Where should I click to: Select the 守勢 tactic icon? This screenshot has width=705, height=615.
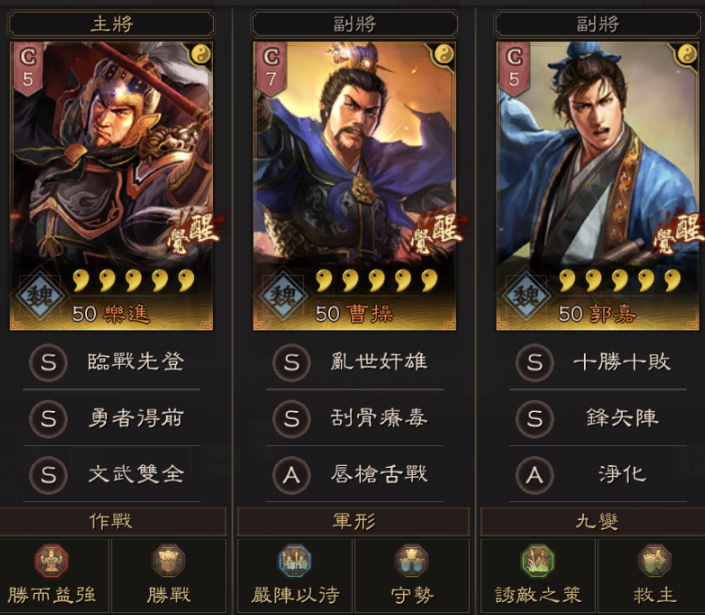(x=411, y=561)
